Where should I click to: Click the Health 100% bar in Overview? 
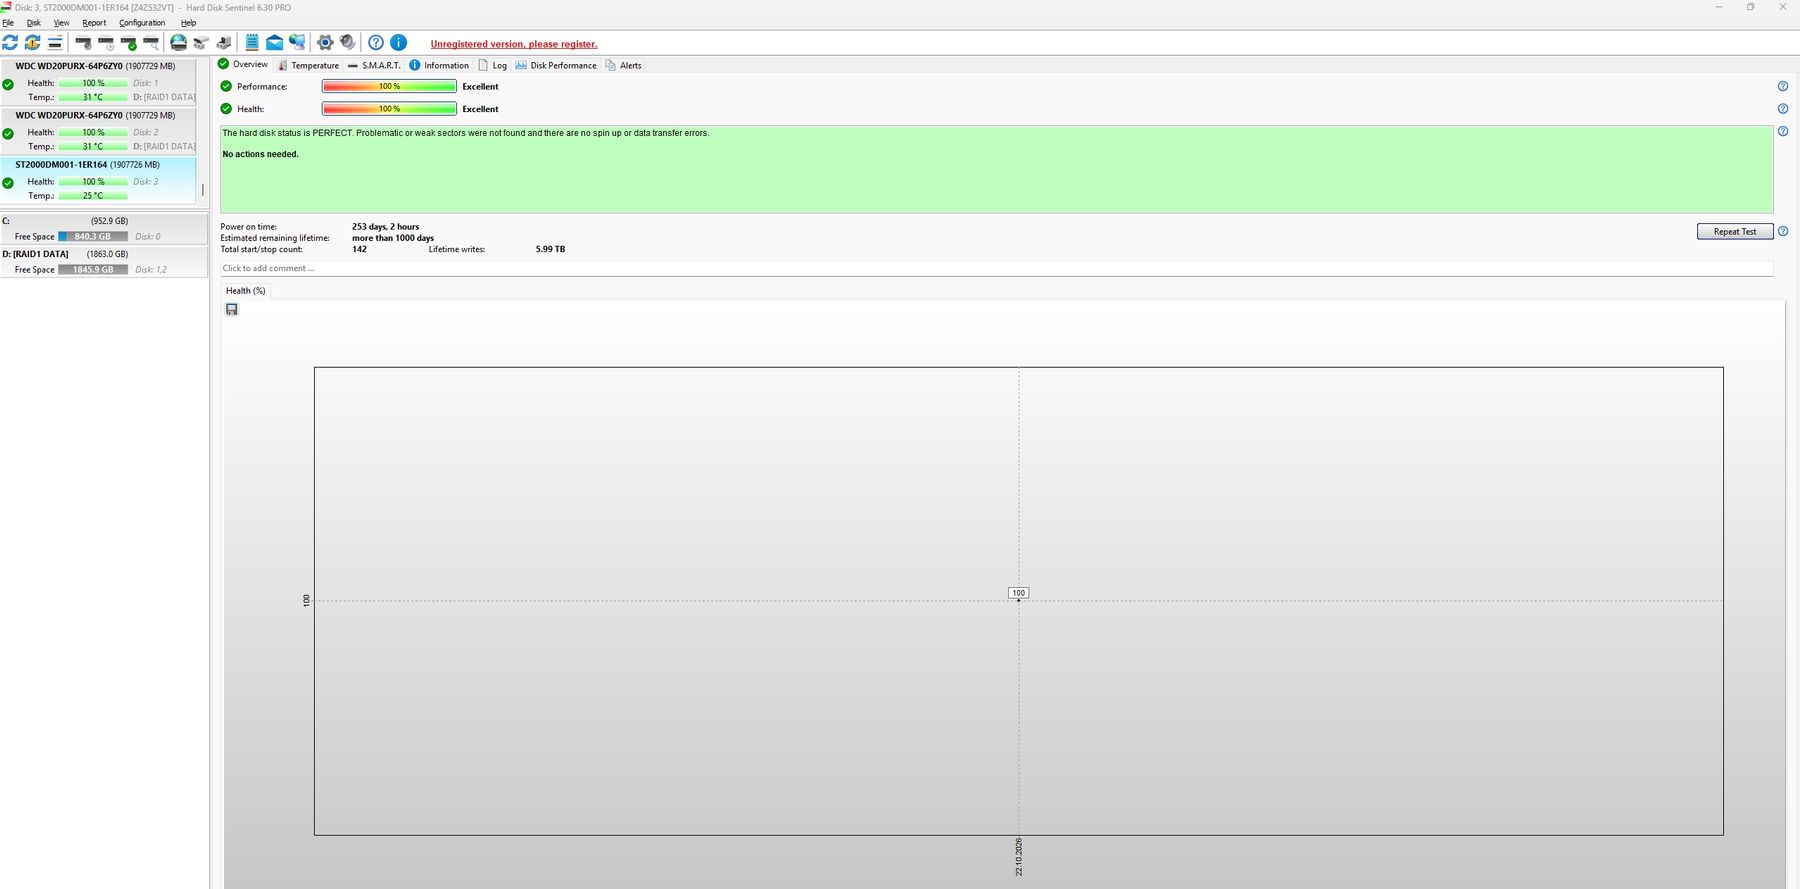click(389, 109)
